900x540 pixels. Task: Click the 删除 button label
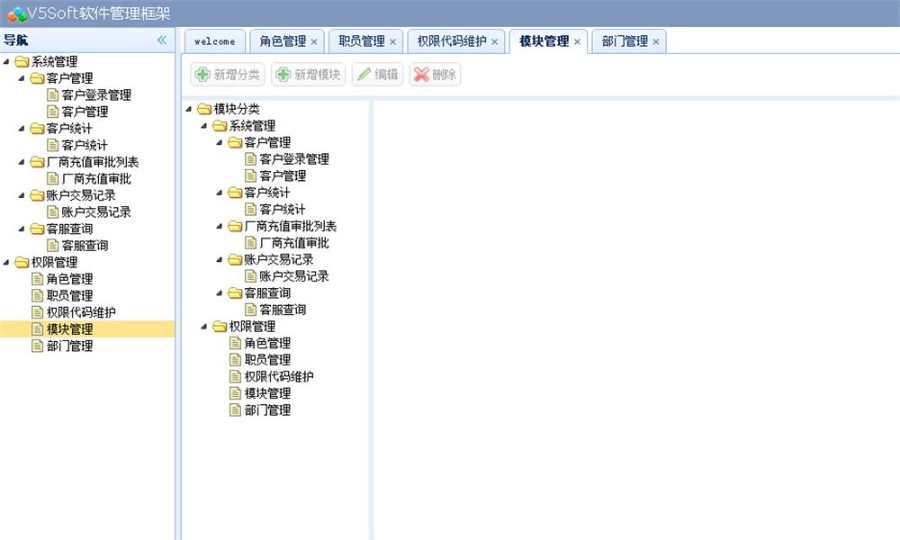click(444, 75)
